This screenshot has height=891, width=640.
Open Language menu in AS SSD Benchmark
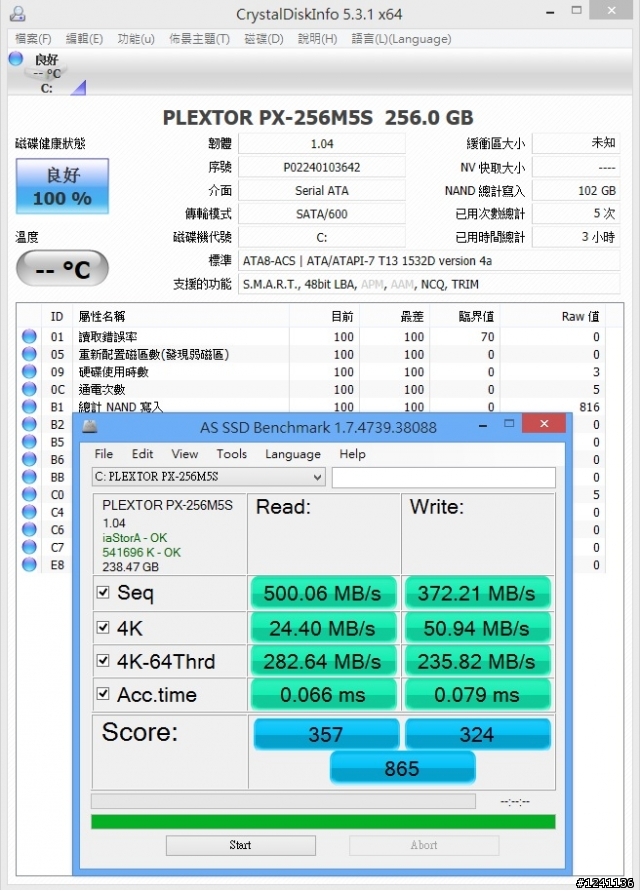293,454
